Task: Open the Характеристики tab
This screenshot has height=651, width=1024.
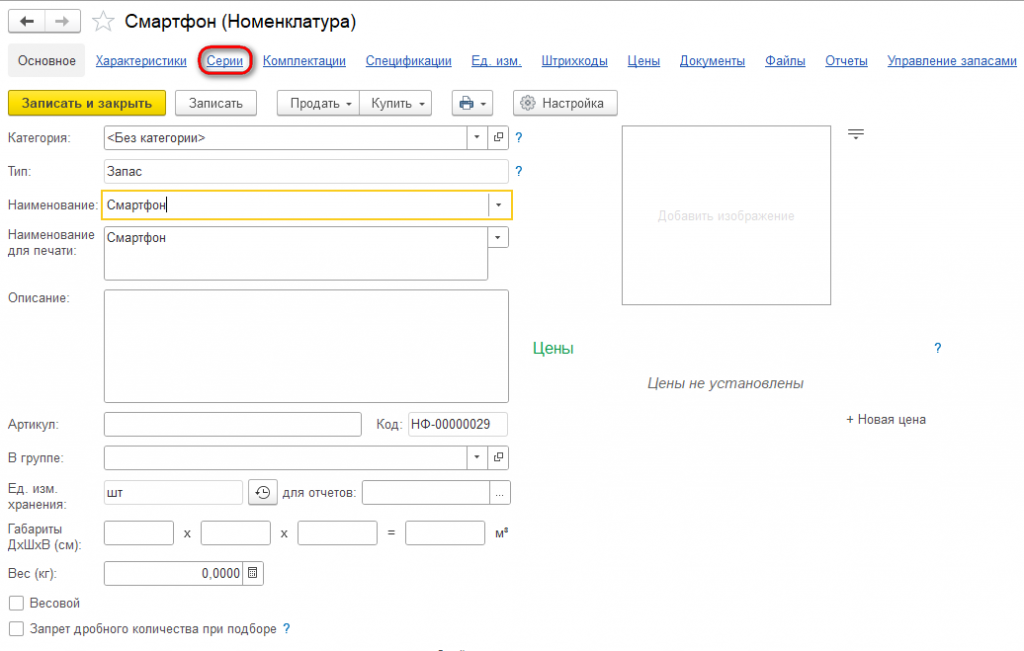Action: click(141, 61)
